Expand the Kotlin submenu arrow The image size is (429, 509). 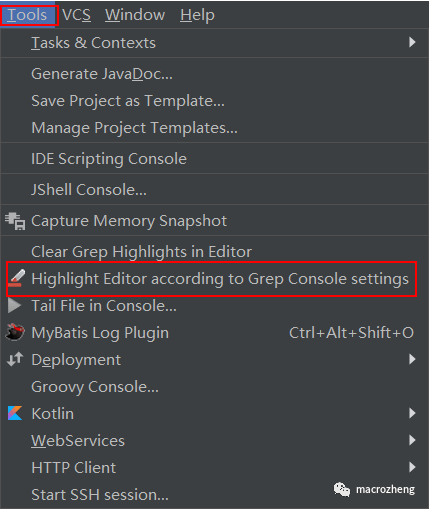coord(412,413)
